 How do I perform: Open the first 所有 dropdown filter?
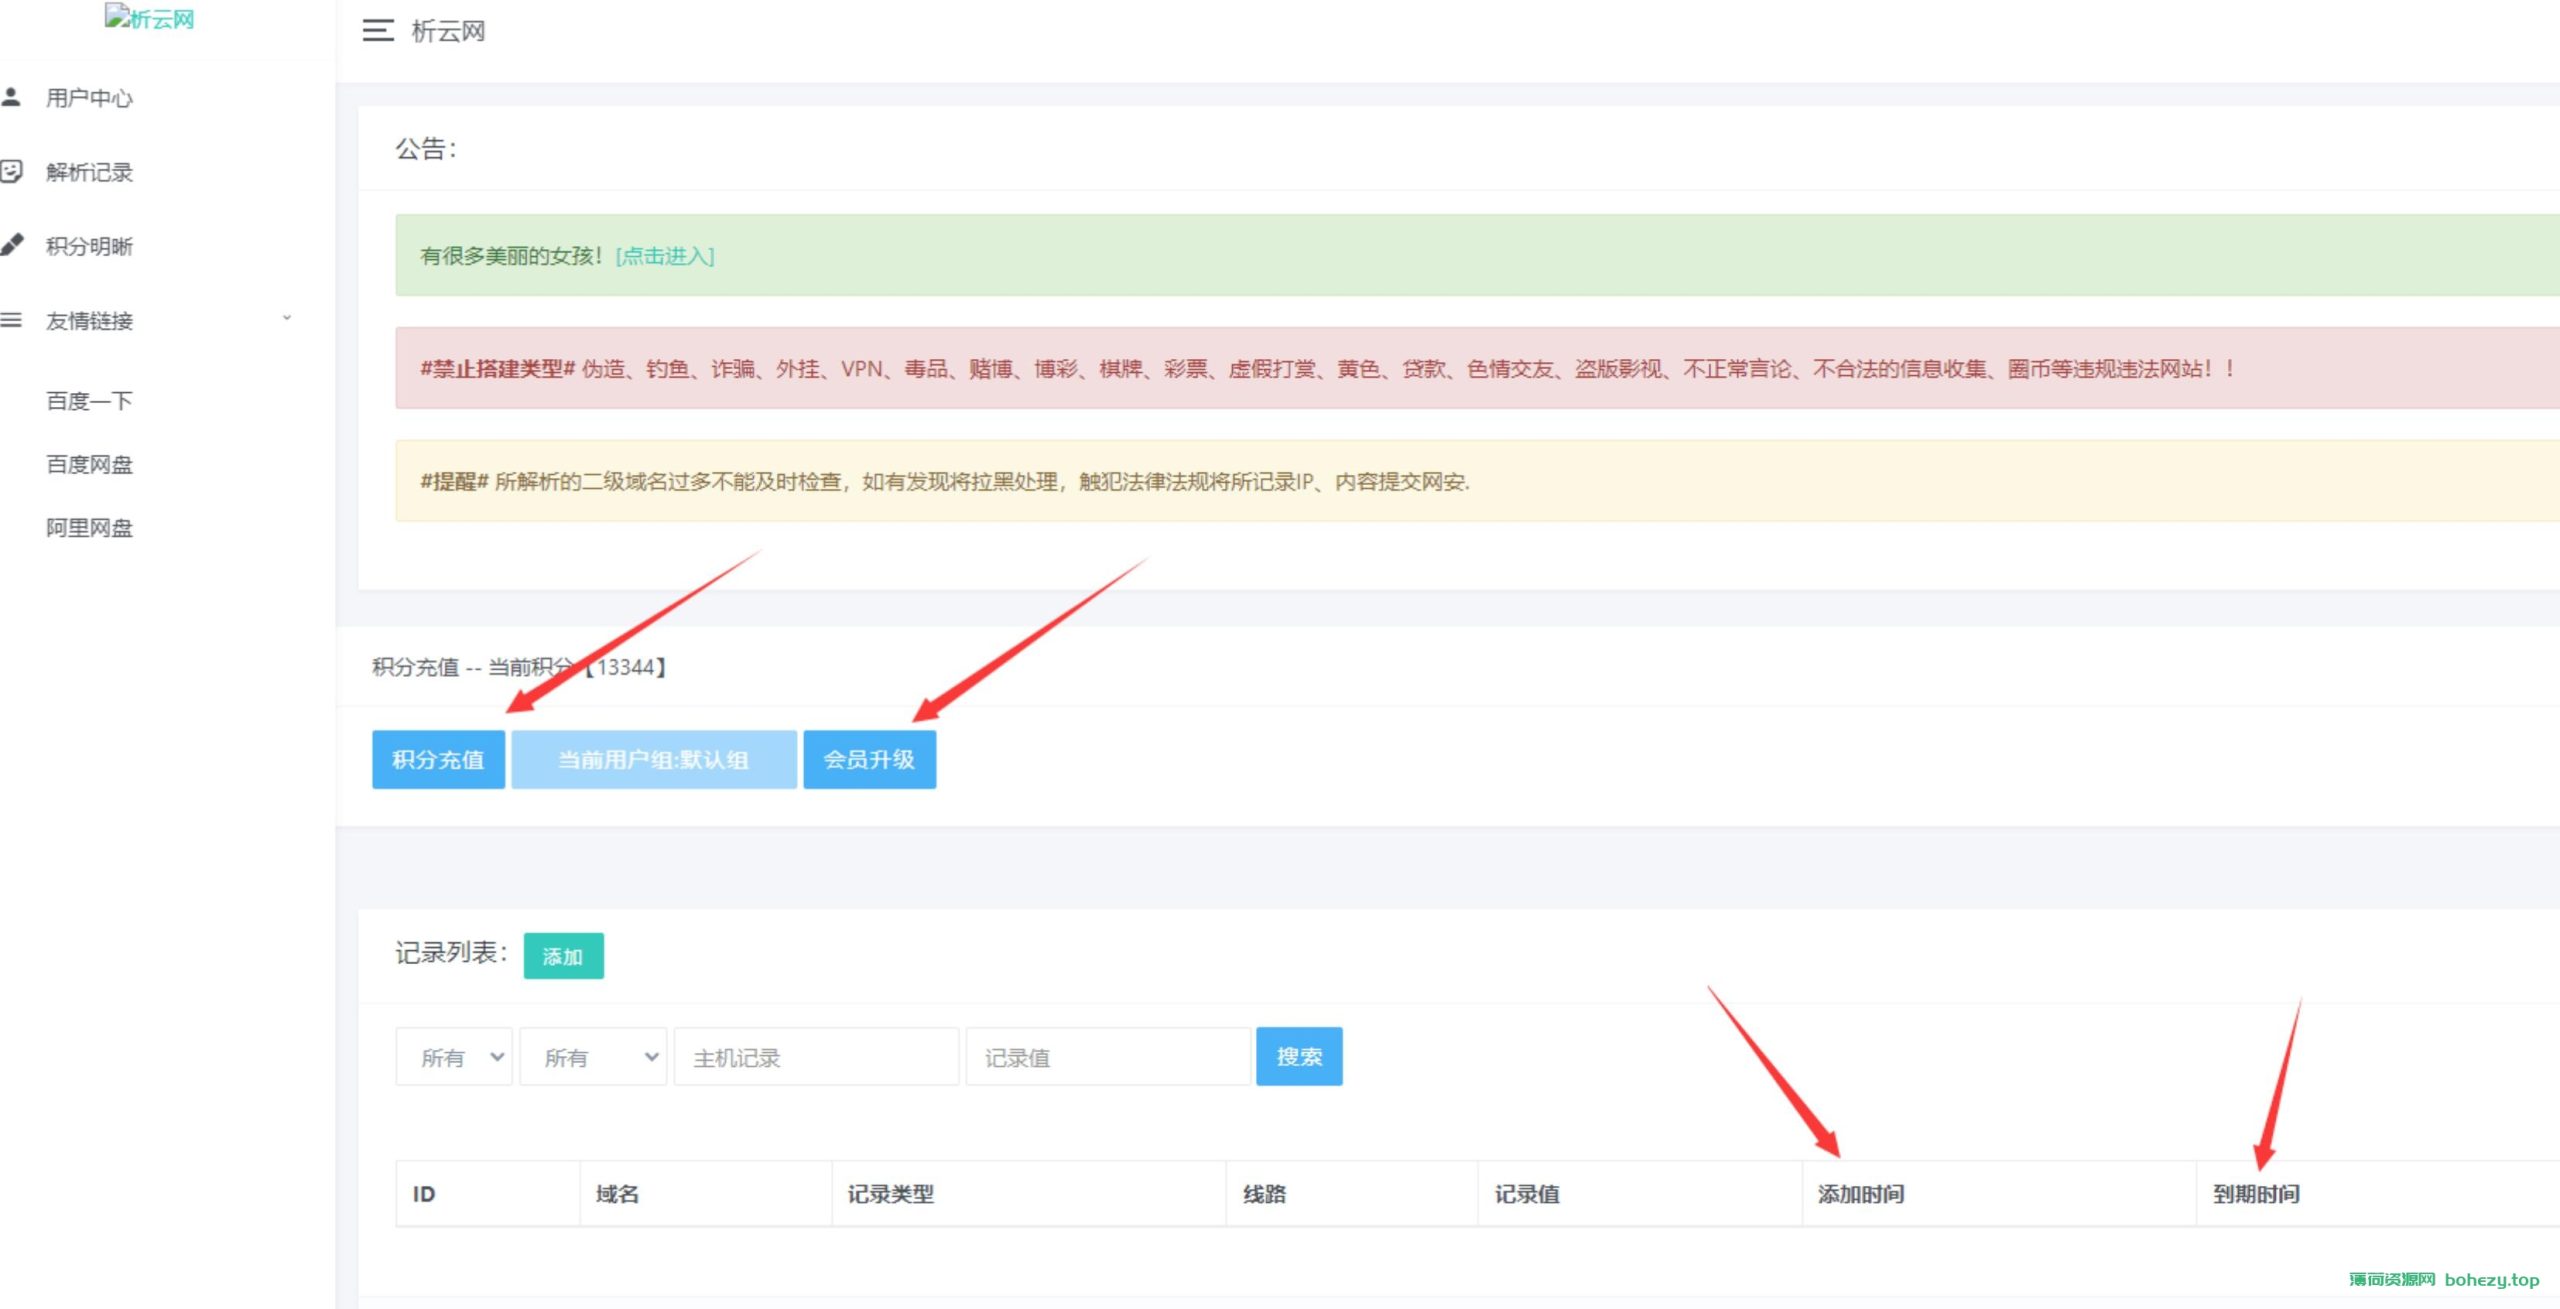point(454,1056)
